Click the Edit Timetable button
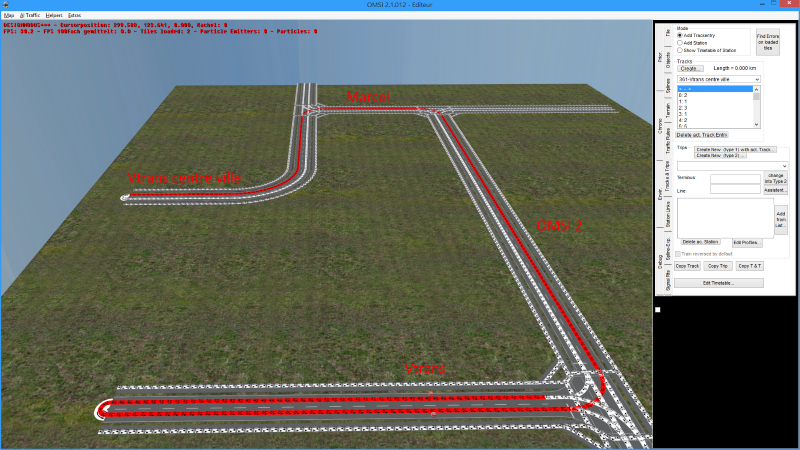The height and width of the screenshot is (450, 800). tap(718, 283)
